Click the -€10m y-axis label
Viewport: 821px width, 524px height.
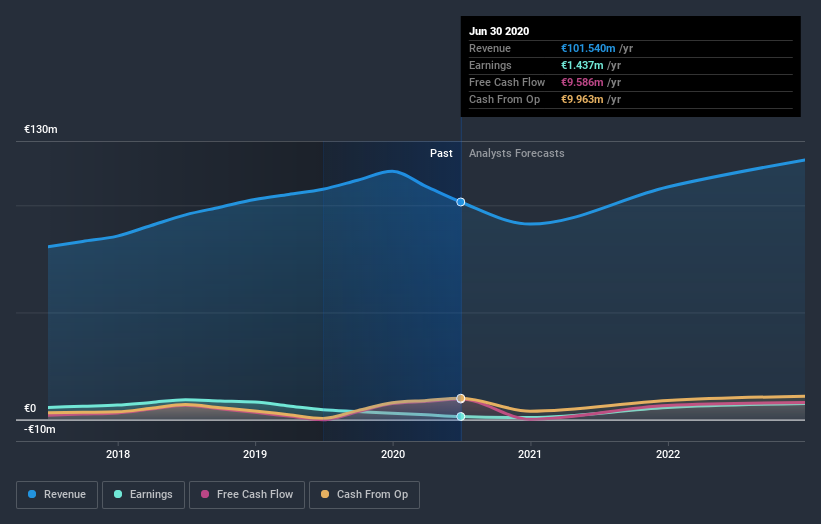(x=40, y=429)
